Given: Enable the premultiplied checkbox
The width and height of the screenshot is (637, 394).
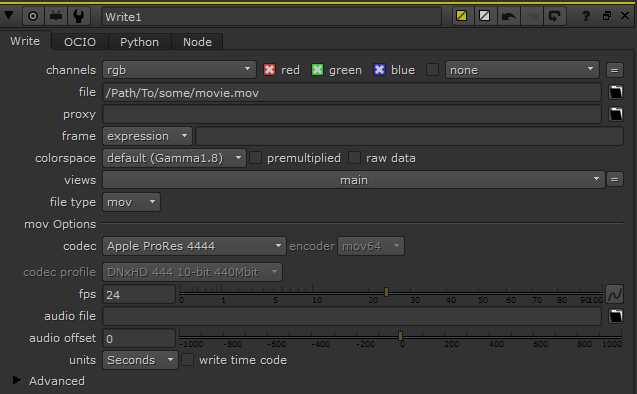Looking at the screenshot, I should (x=256, y=158).
